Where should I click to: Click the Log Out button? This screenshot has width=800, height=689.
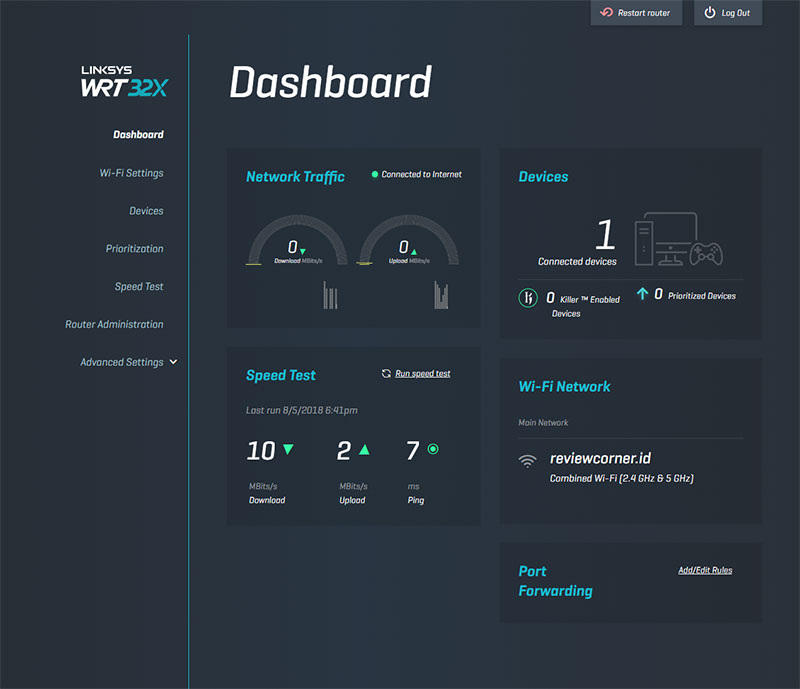click(x=728, y=13)
